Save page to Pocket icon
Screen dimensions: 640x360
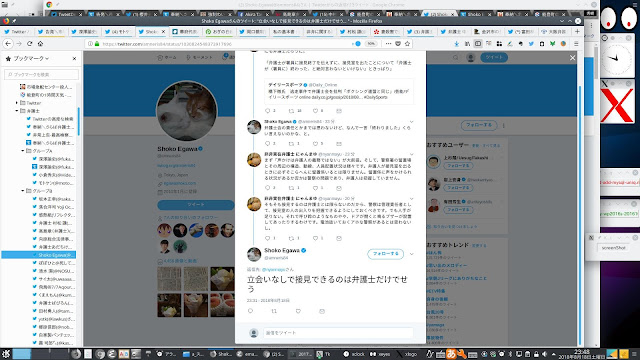[x=398, y=44]
